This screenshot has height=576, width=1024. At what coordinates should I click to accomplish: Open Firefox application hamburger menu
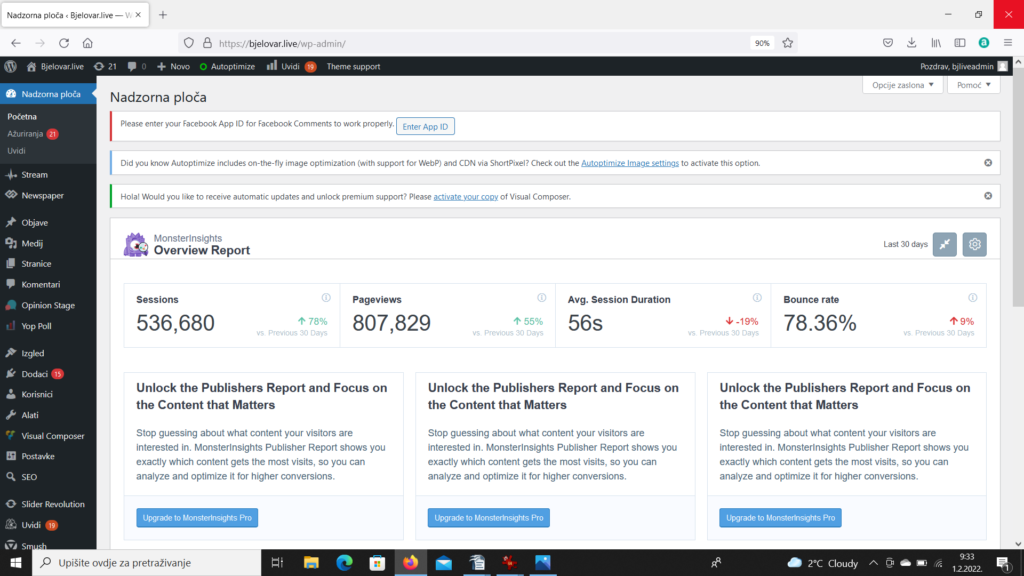pyautogui.click(x=1008, y=43)
